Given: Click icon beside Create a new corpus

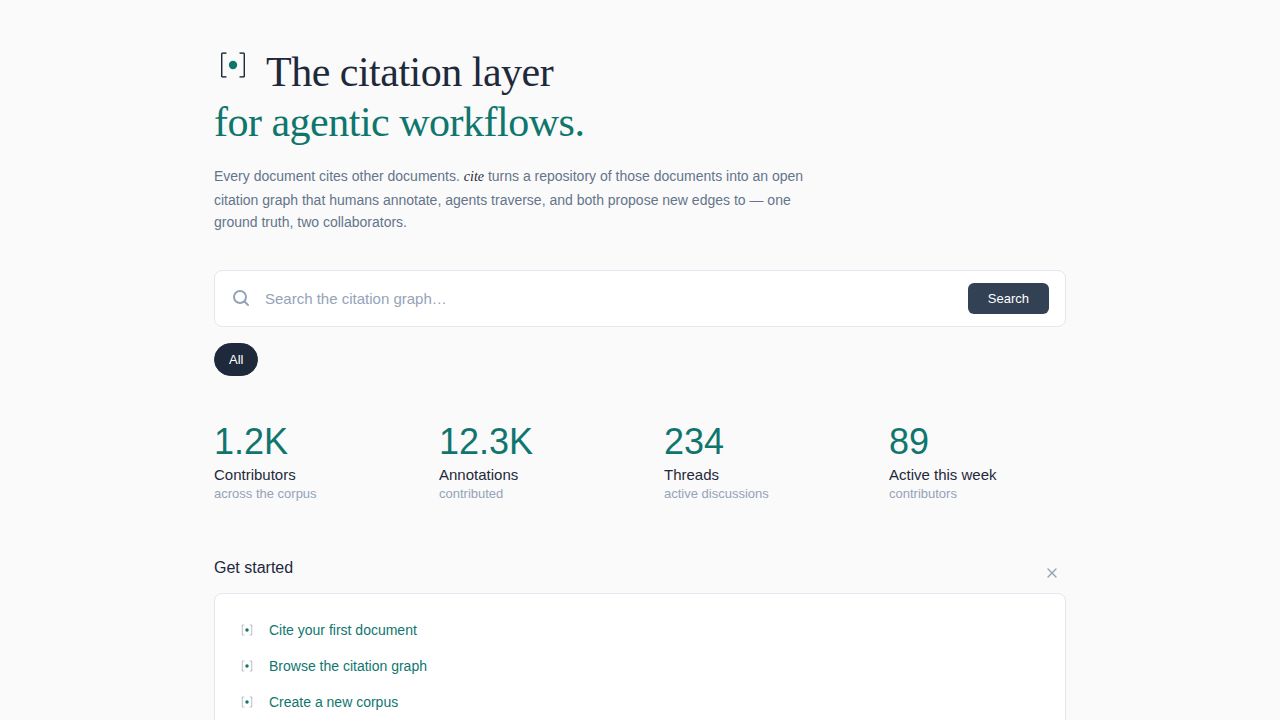Looking at the screenshot, I should click(x=247, y=702).
